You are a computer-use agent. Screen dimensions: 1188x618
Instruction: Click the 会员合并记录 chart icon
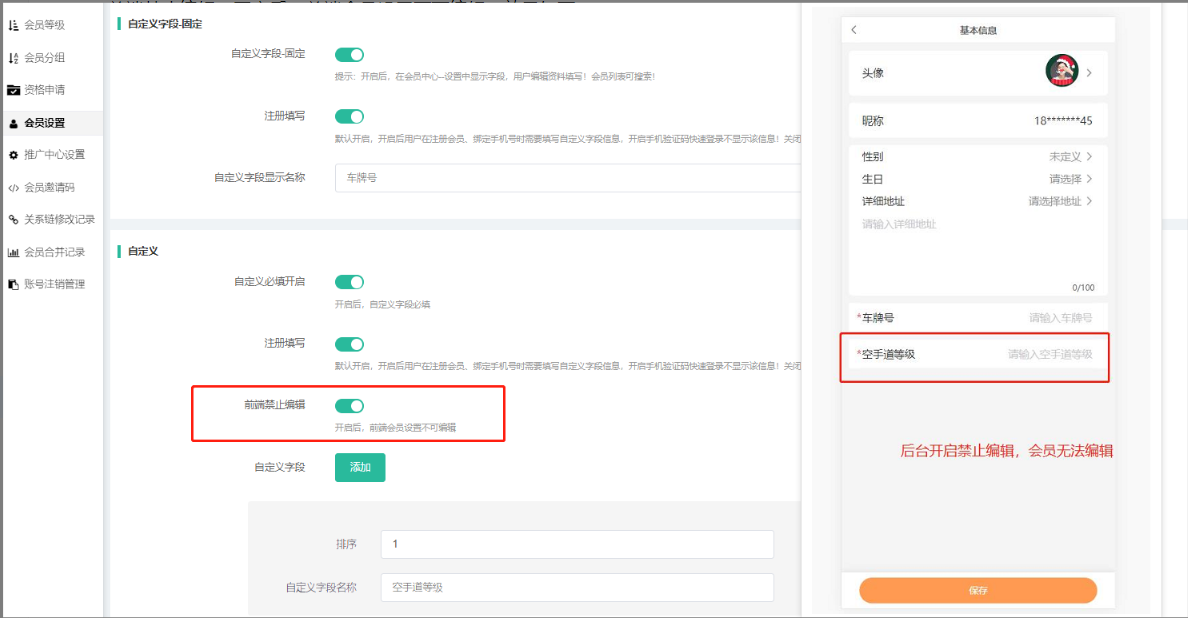pos(14,252)
